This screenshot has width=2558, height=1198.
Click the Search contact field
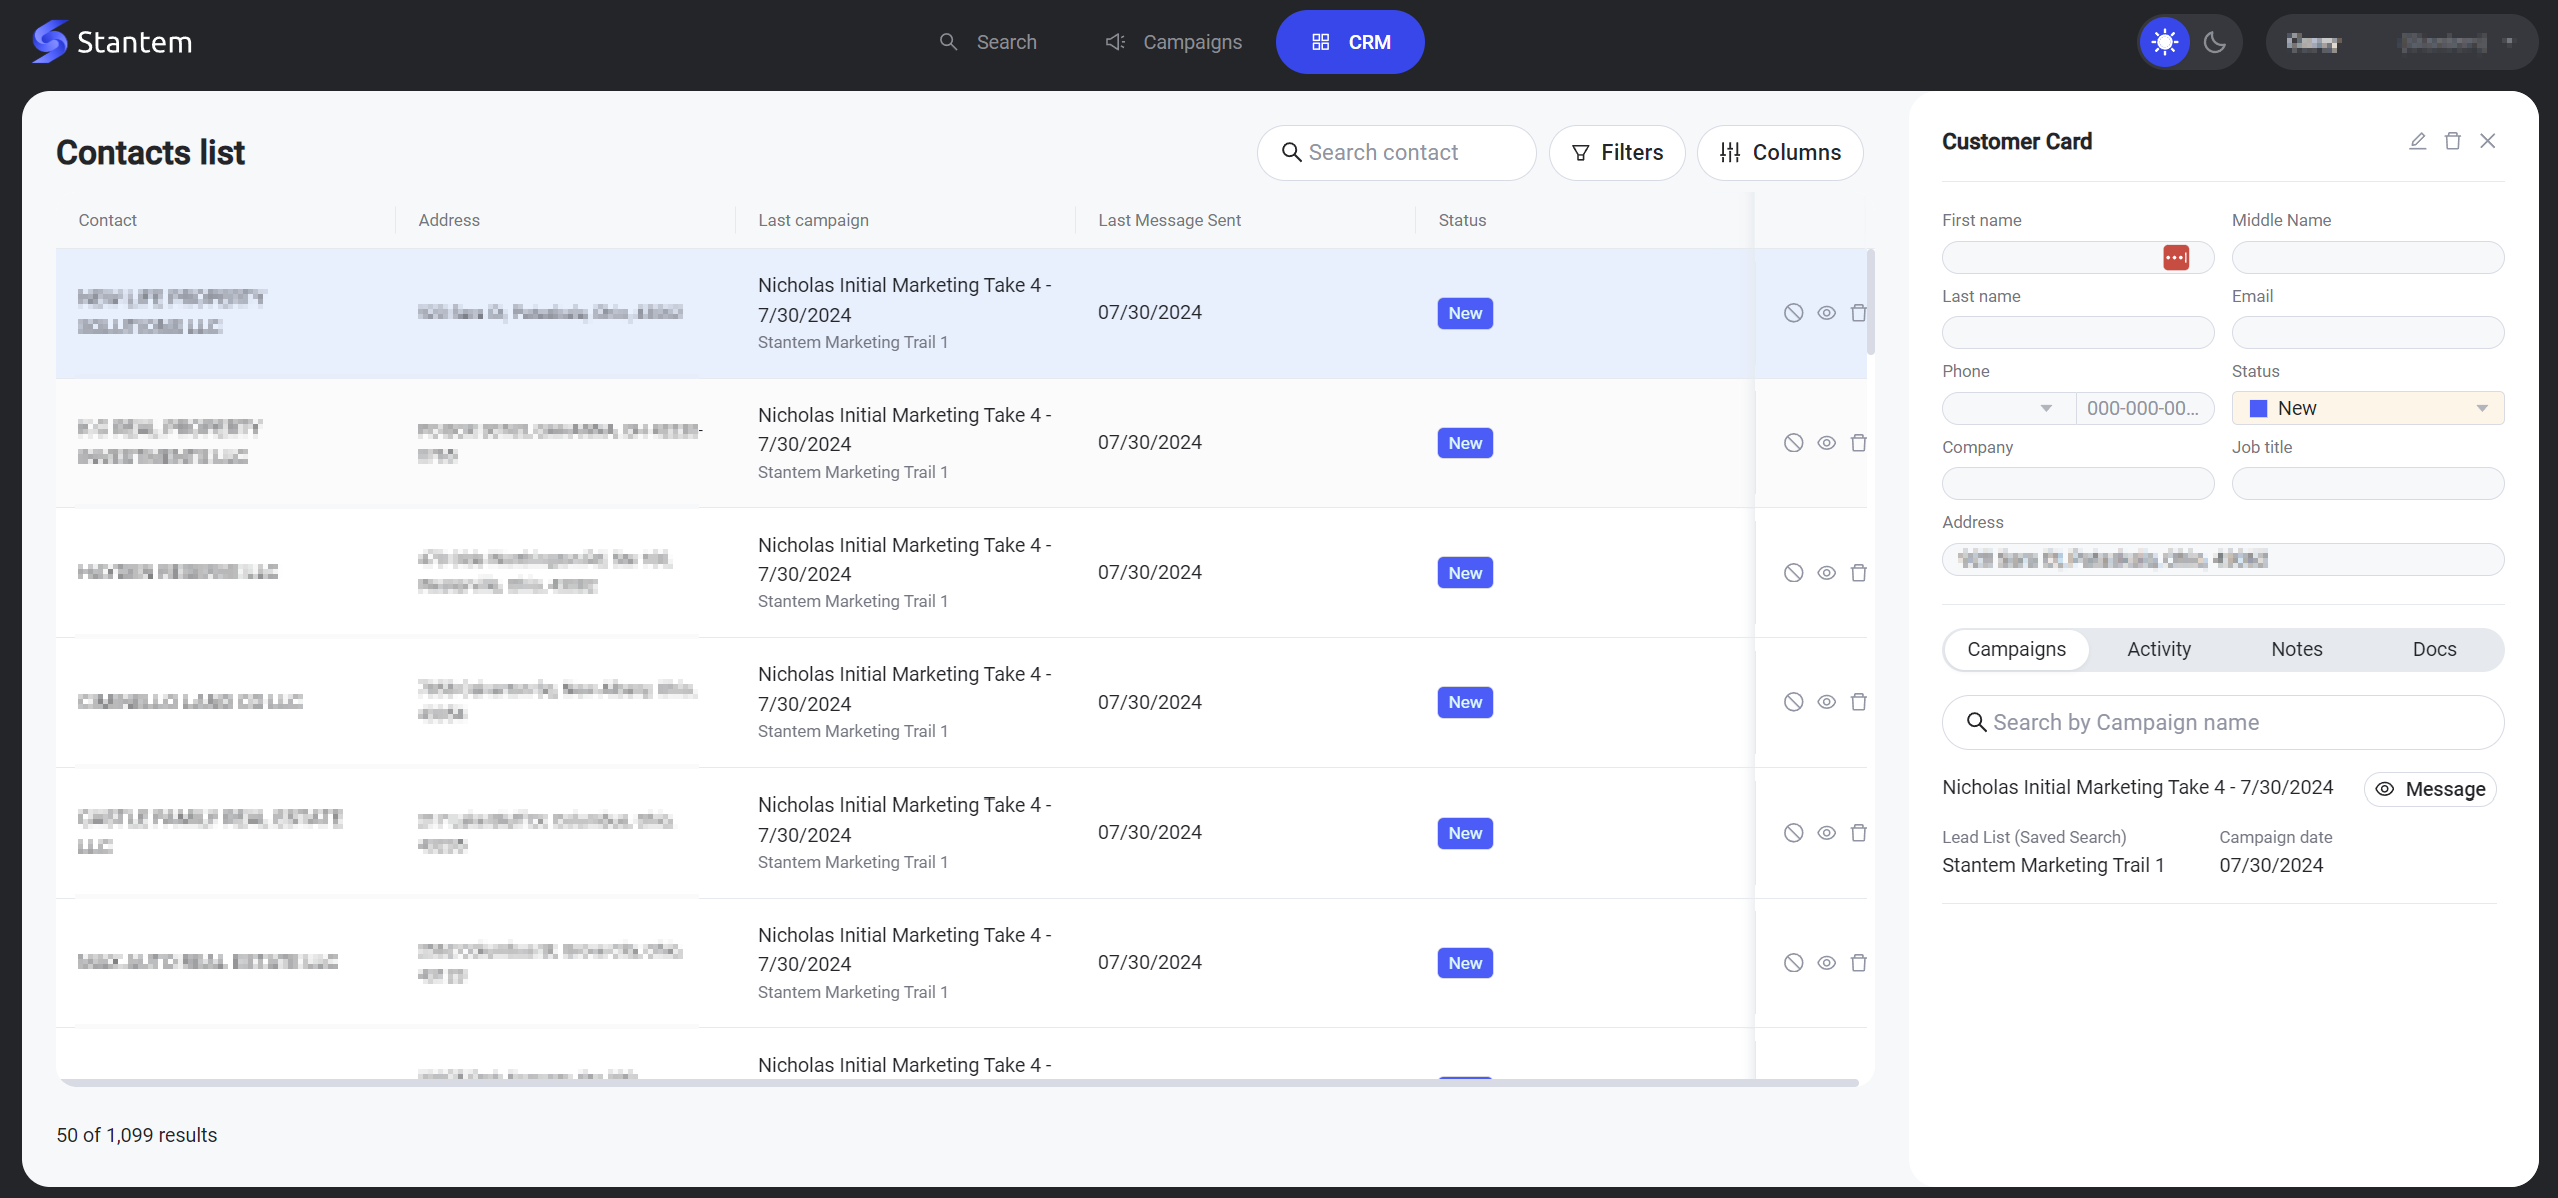tap(1396, 153)
